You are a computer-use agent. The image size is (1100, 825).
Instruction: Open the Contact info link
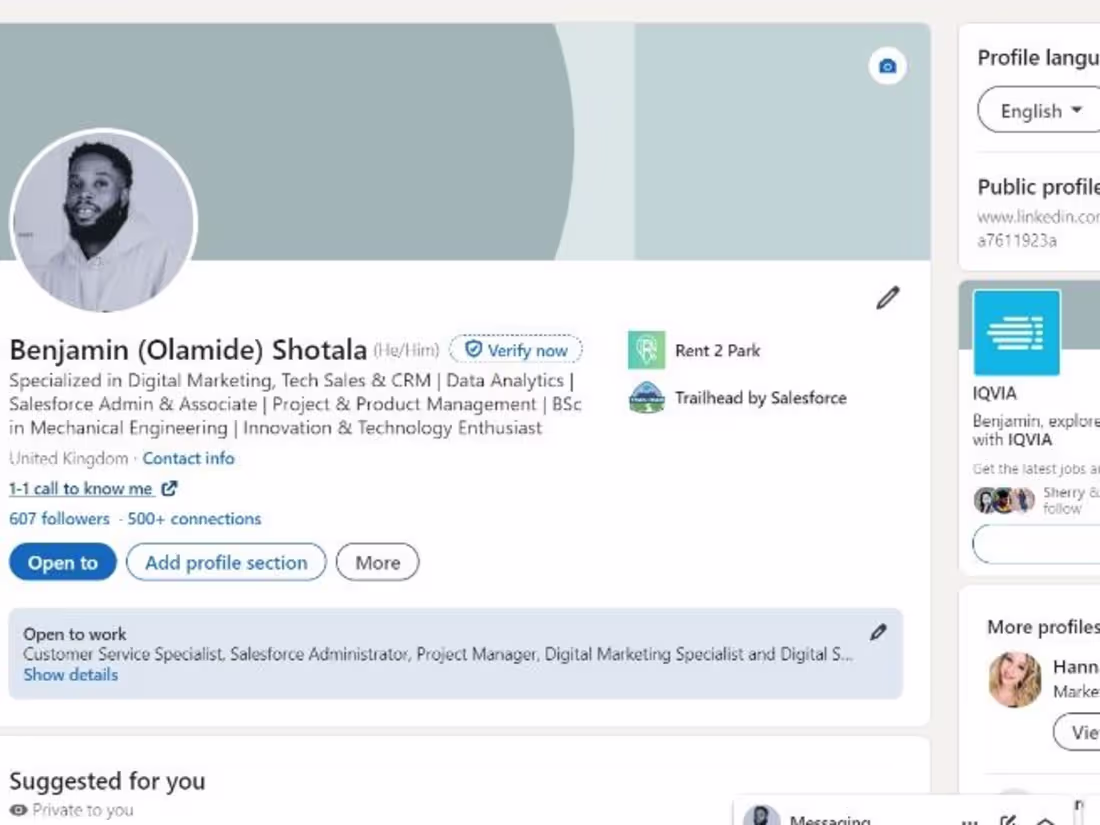[x=188, y=459]
